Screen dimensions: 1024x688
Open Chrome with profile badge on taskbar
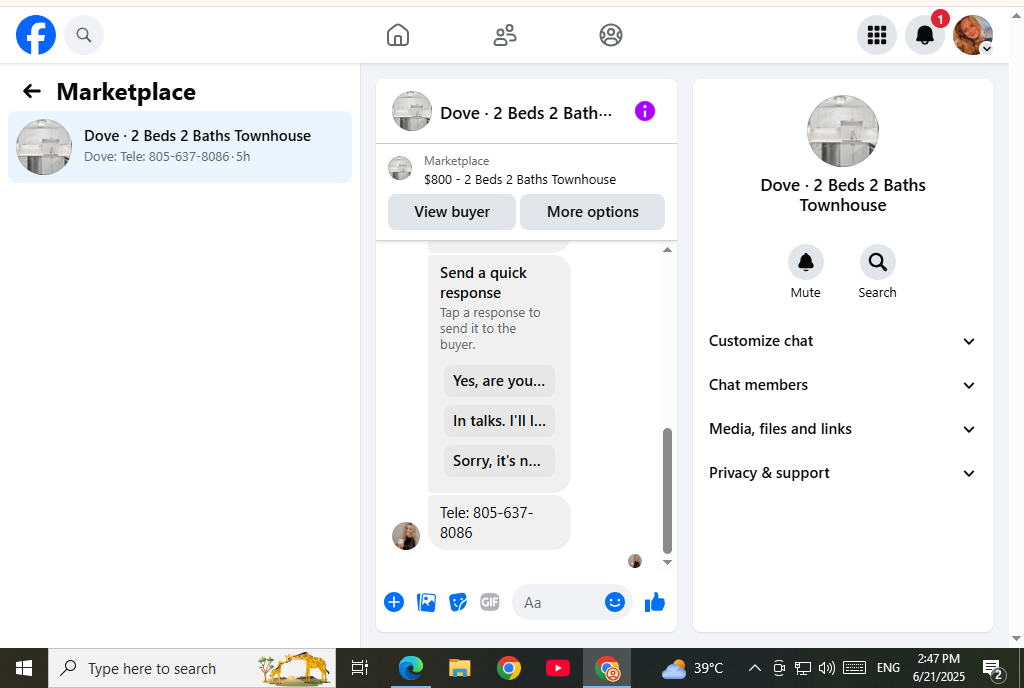(x=607, y=668)
